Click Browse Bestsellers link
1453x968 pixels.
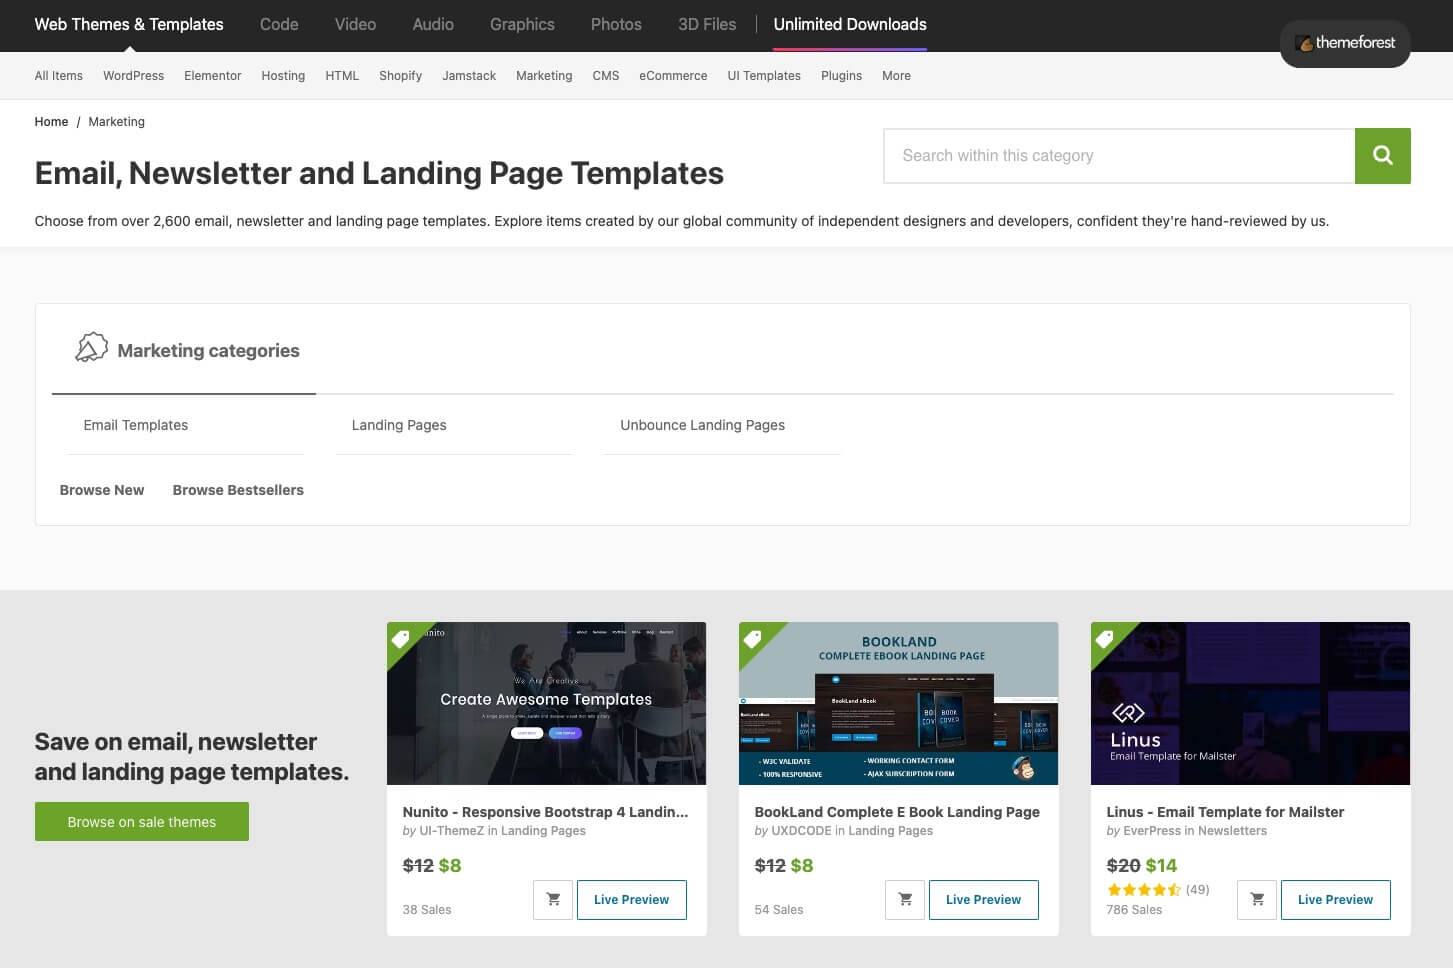[x=238, y=490]
